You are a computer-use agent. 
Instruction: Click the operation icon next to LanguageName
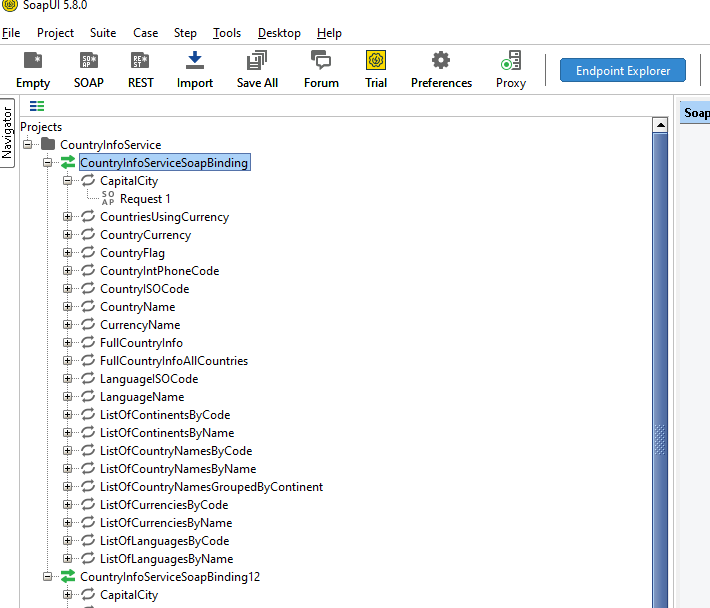click(88, 396)
